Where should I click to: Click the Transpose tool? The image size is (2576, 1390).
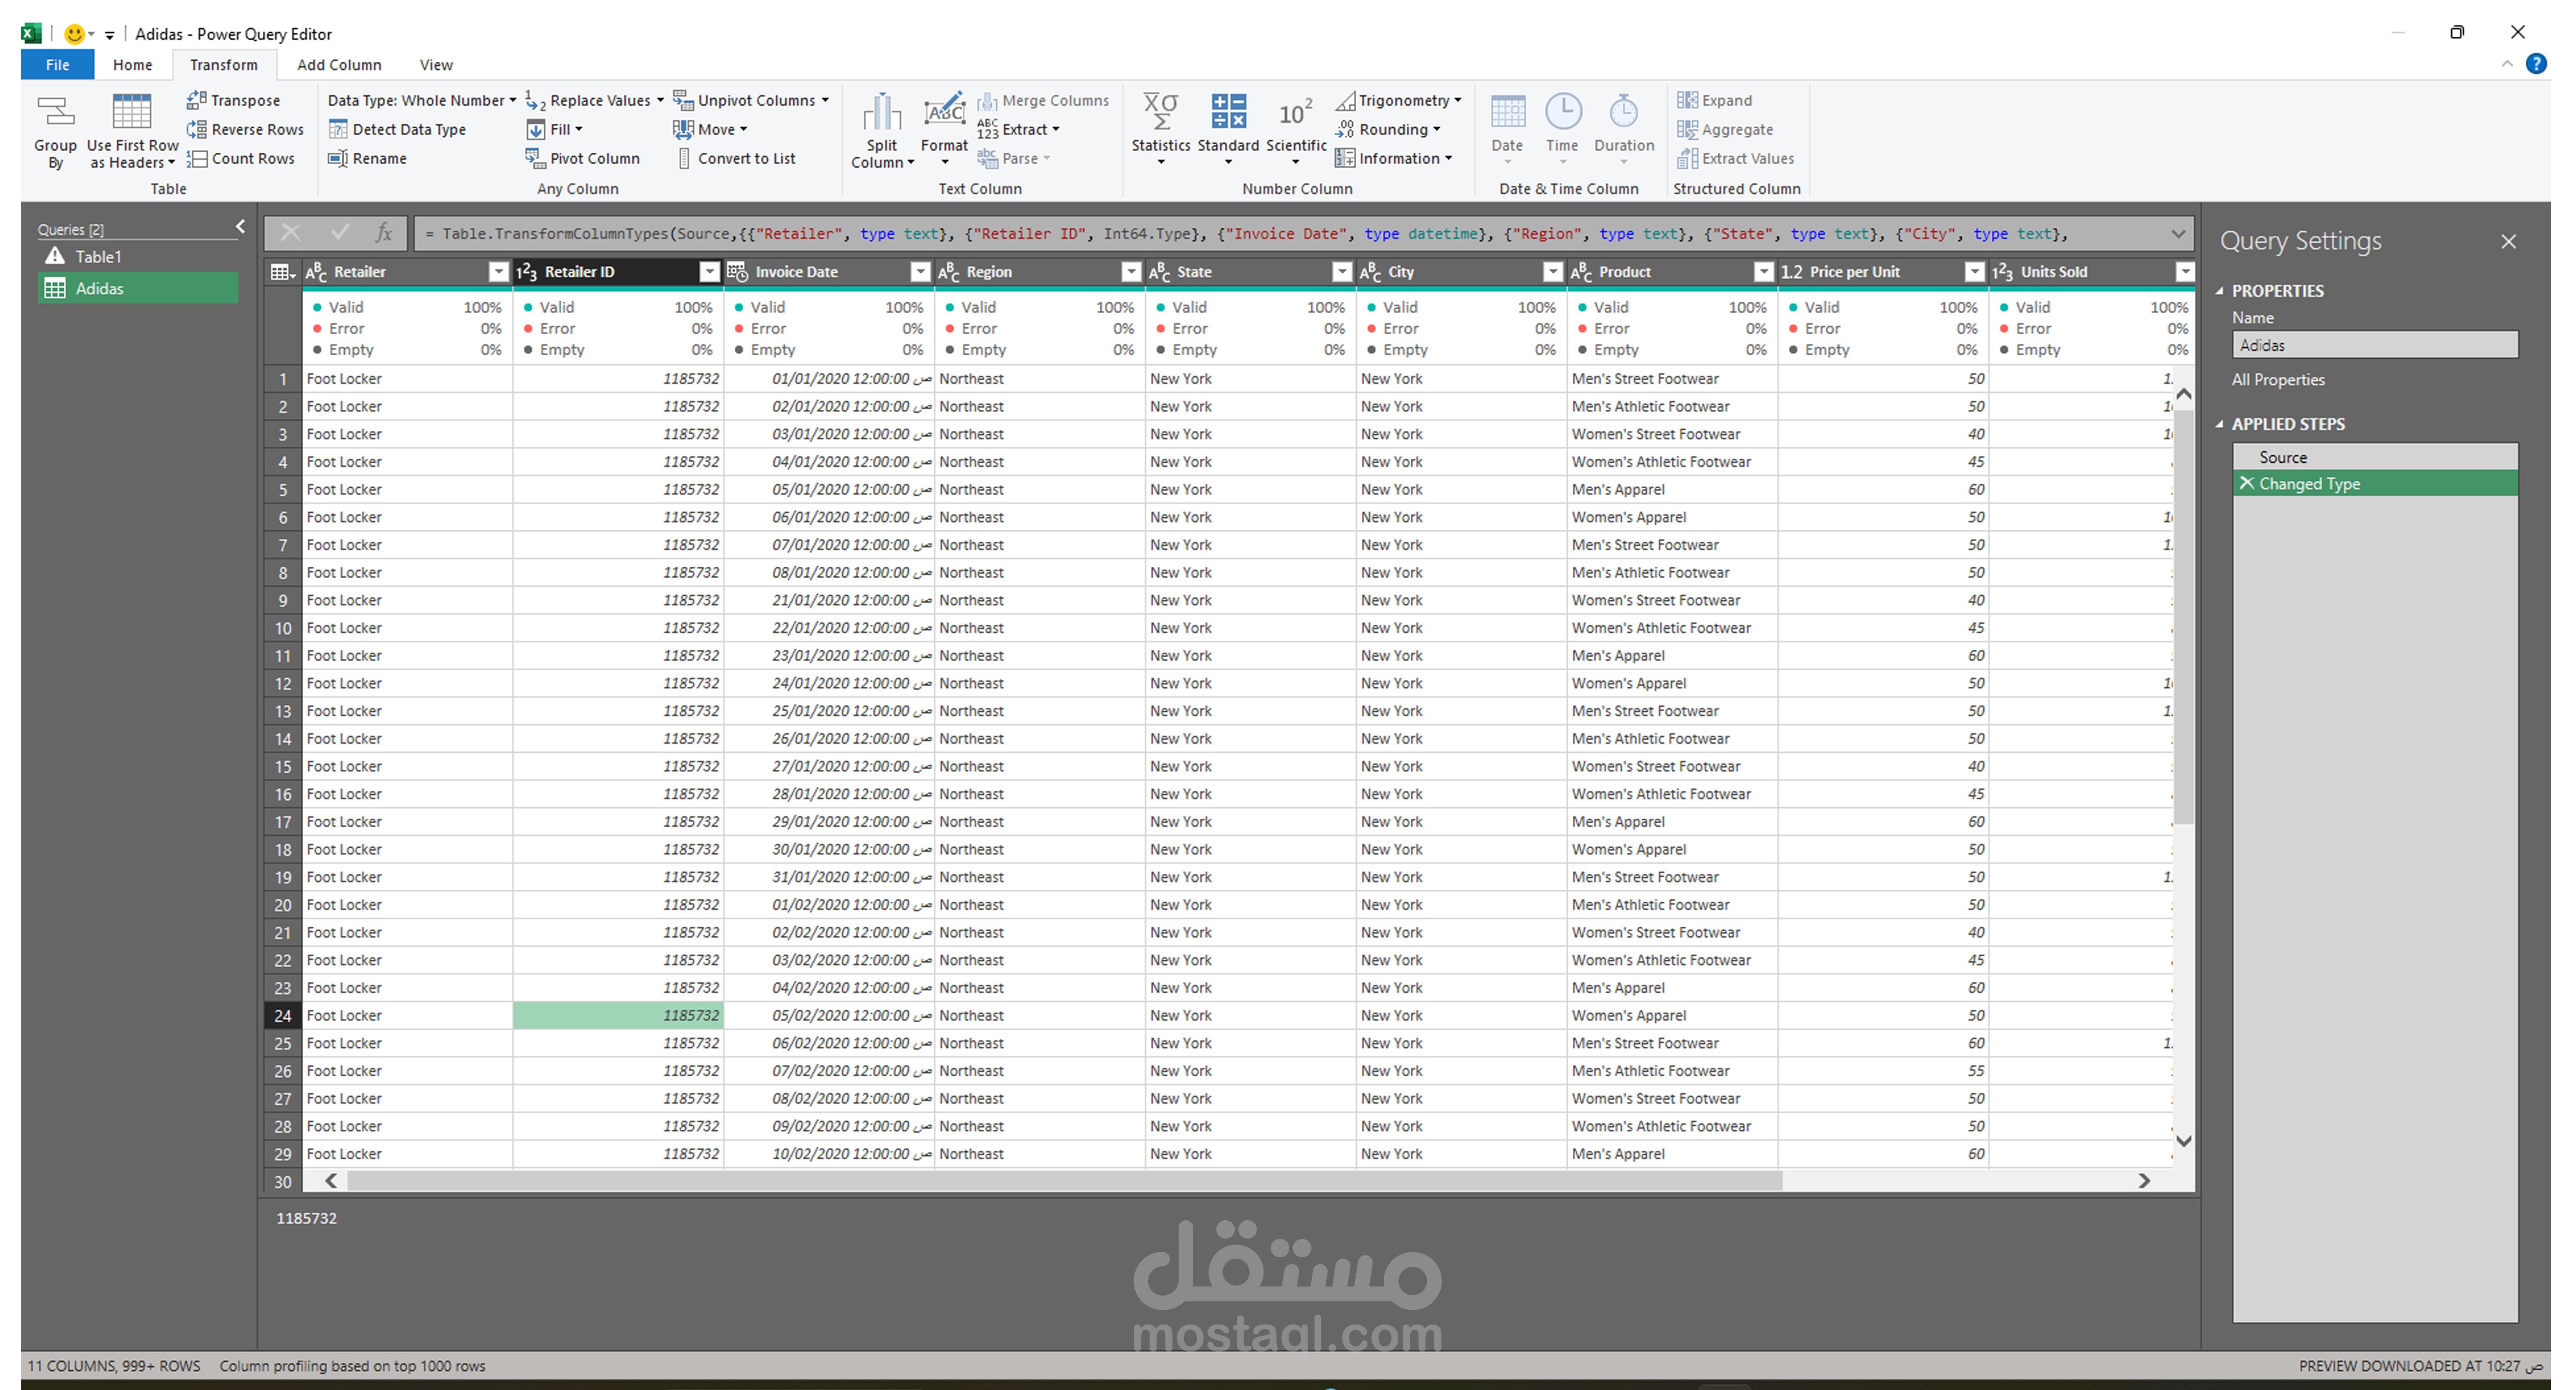[x=233, y=100]
